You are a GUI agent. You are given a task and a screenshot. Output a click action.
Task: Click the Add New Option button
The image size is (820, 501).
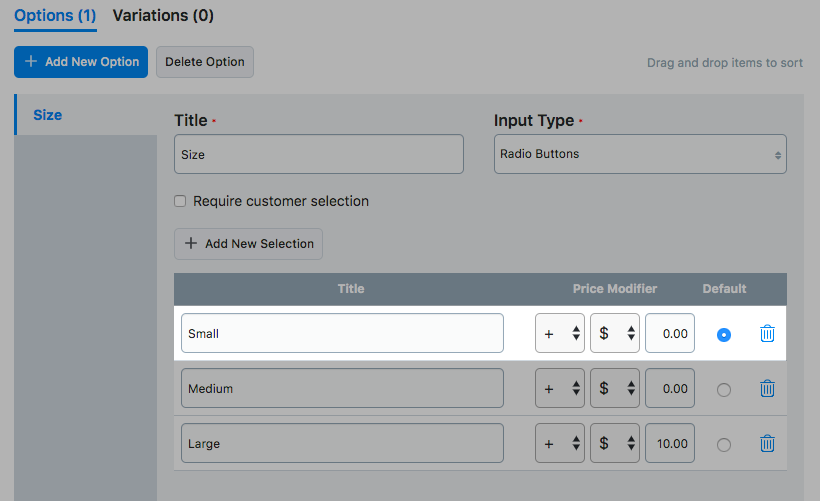tap(81, 62)
